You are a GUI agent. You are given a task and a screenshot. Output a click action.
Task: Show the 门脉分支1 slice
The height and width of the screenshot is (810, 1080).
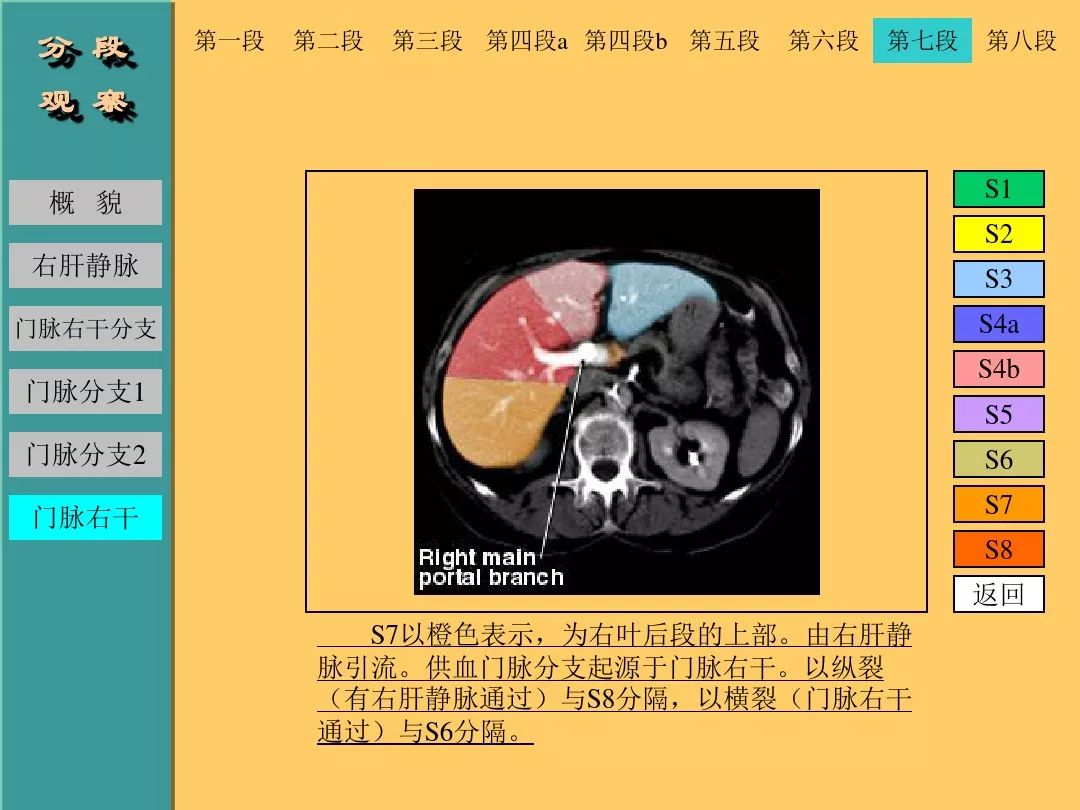[85, 392]
